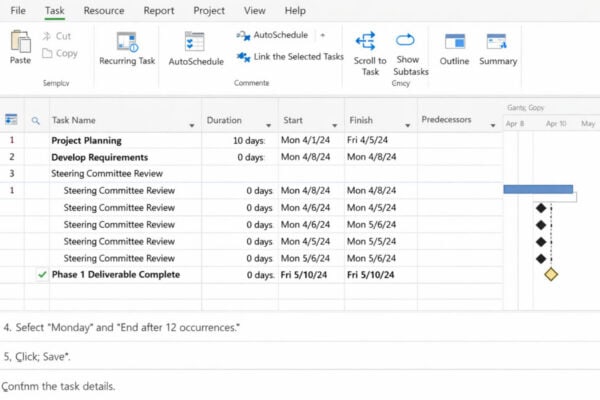Viewport: 600px width, 400px height.
Task: Click the Scroll to Task icon
Action: pyautogui.click(x=365, y=41)
